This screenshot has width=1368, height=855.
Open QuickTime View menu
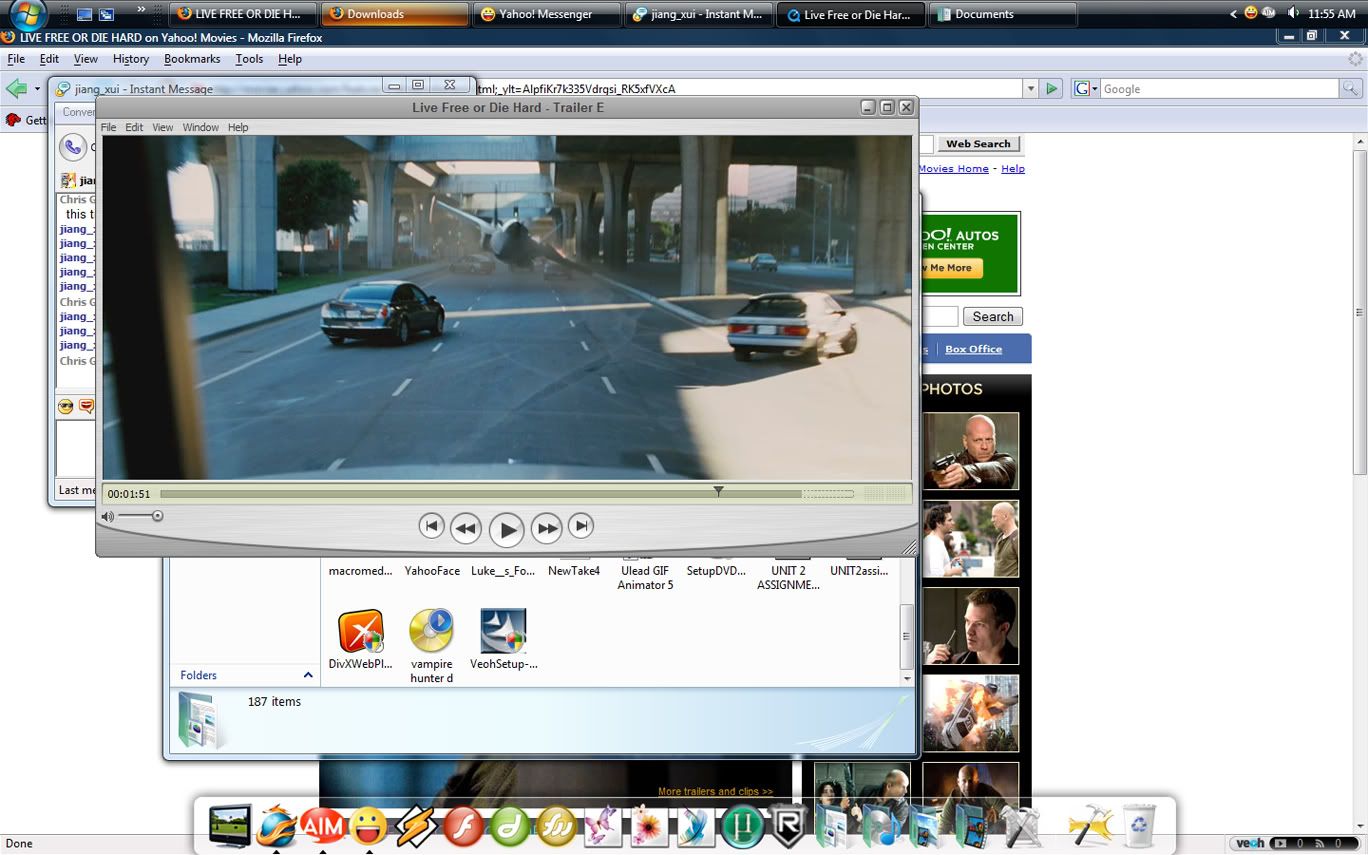coord(163,127)
